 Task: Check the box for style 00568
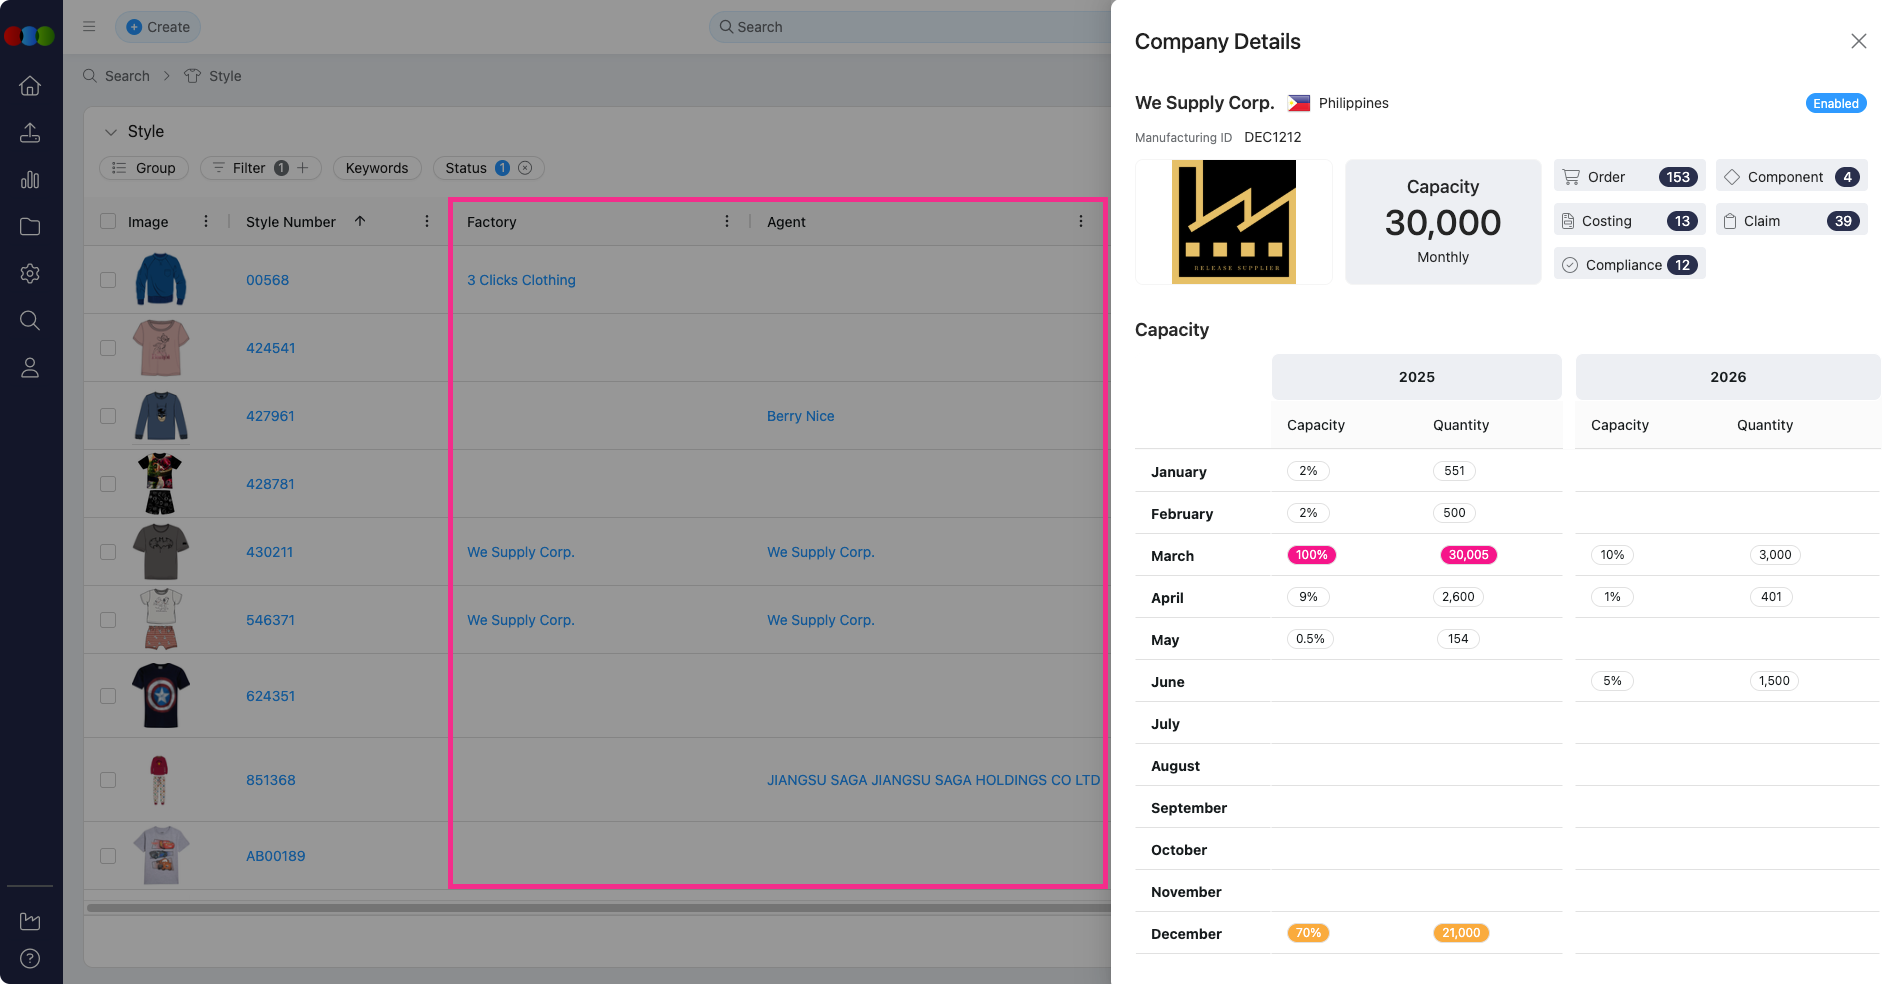(108, 280)
